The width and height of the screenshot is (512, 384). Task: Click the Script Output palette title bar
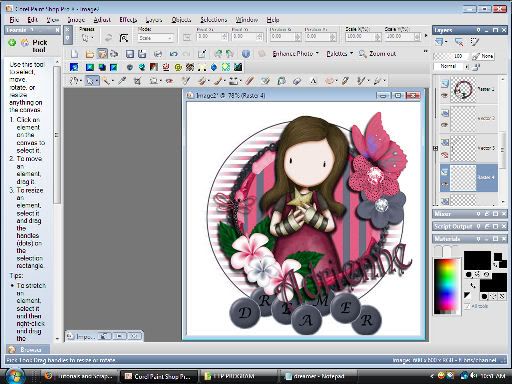click(470, 226)
